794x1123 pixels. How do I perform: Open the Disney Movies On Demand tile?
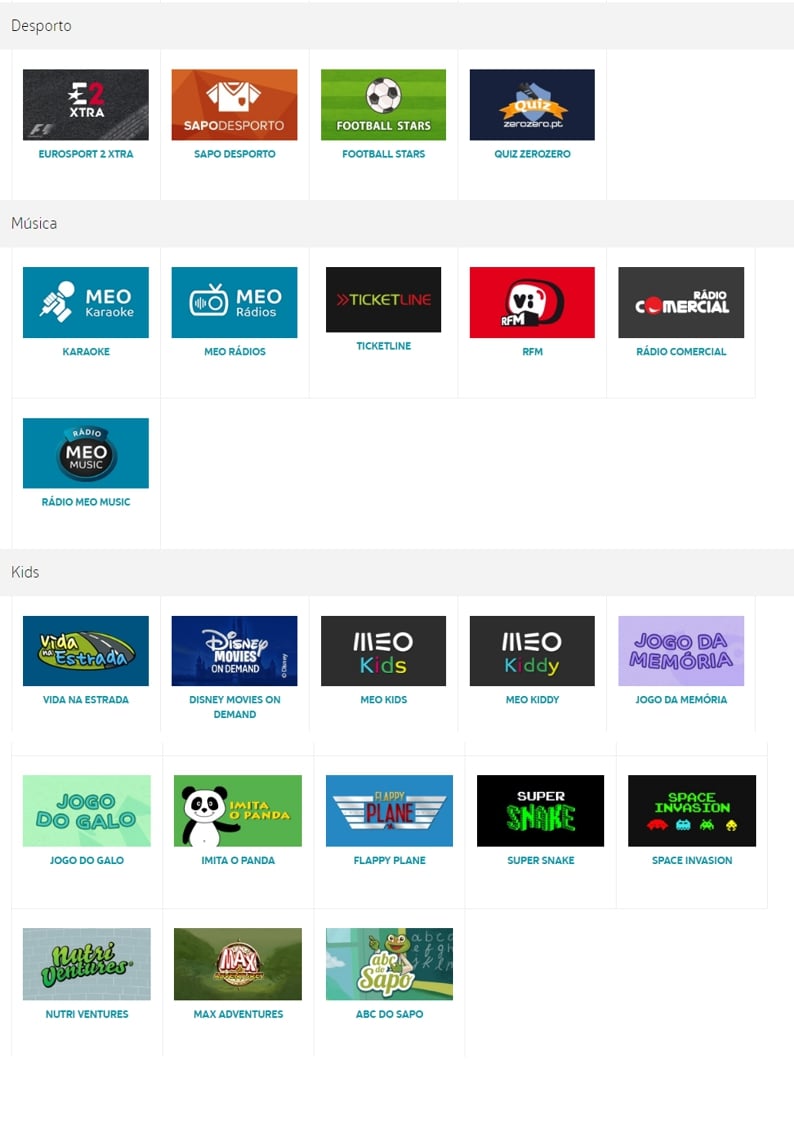(234, 651)
